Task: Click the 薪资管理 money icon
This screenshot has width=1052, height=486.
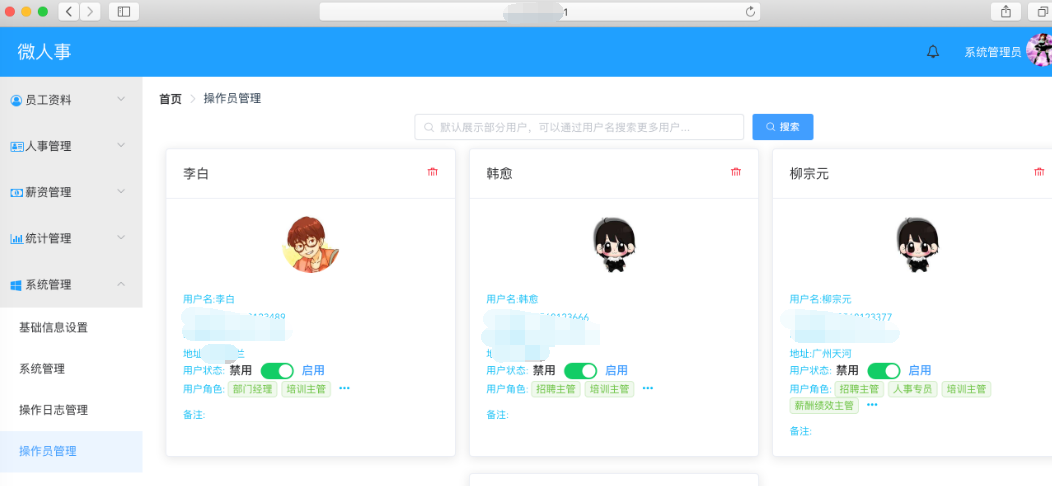Action: pos(17,193)
